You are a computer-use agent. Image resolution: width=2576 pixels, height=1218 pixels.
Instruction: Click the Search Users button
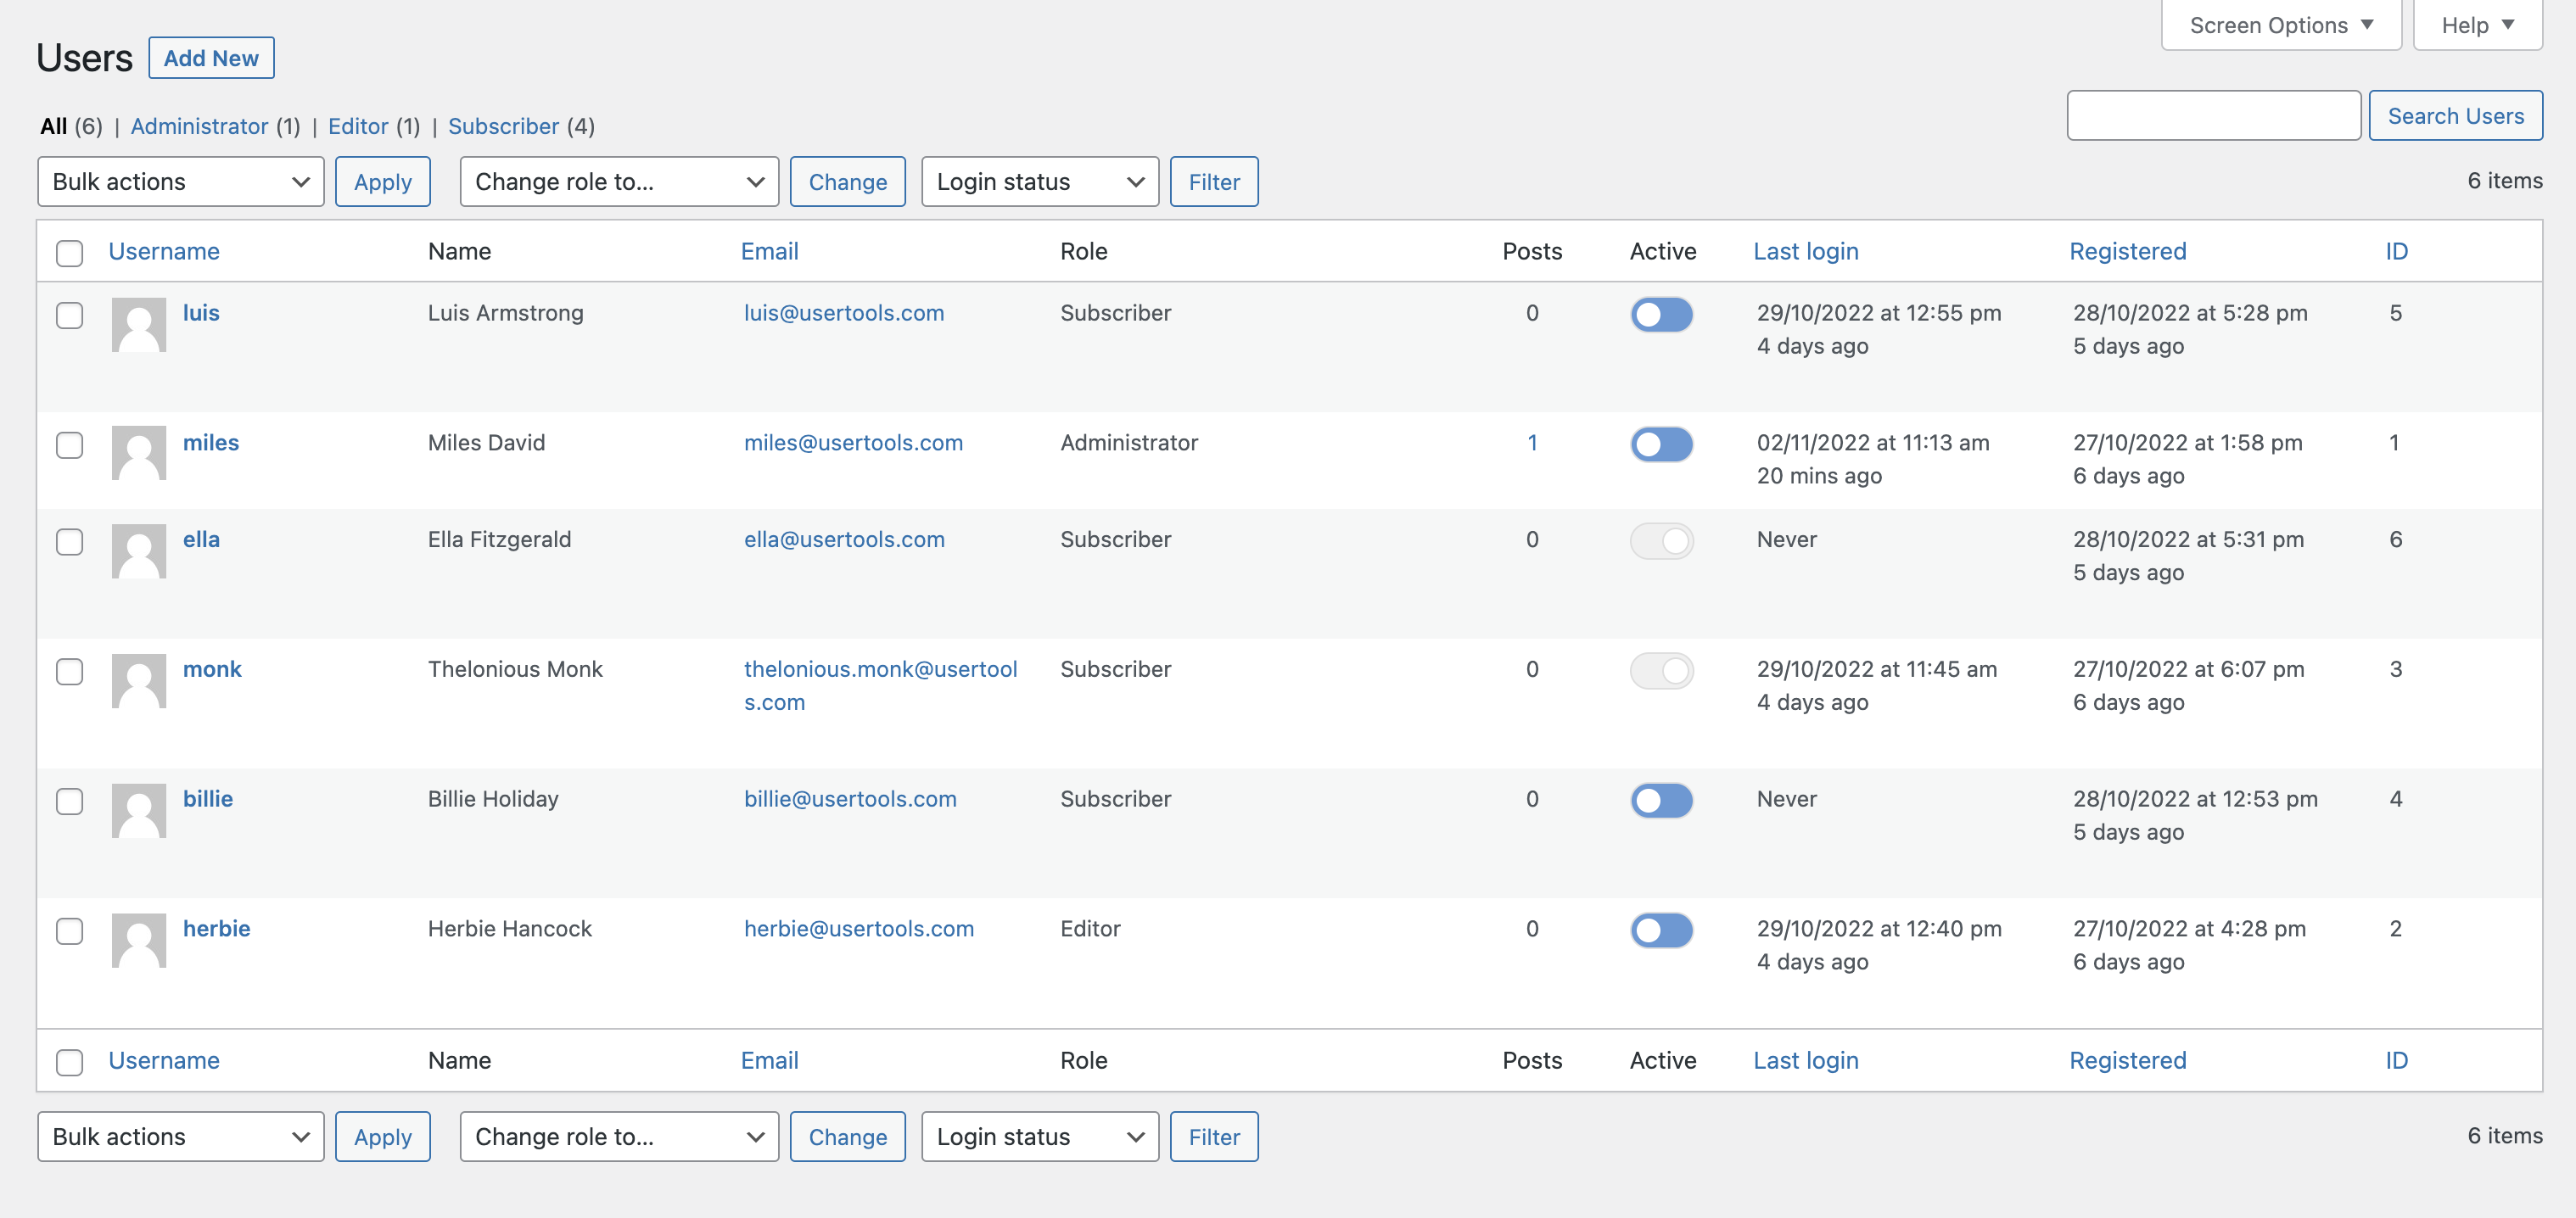coord(2455,116)
